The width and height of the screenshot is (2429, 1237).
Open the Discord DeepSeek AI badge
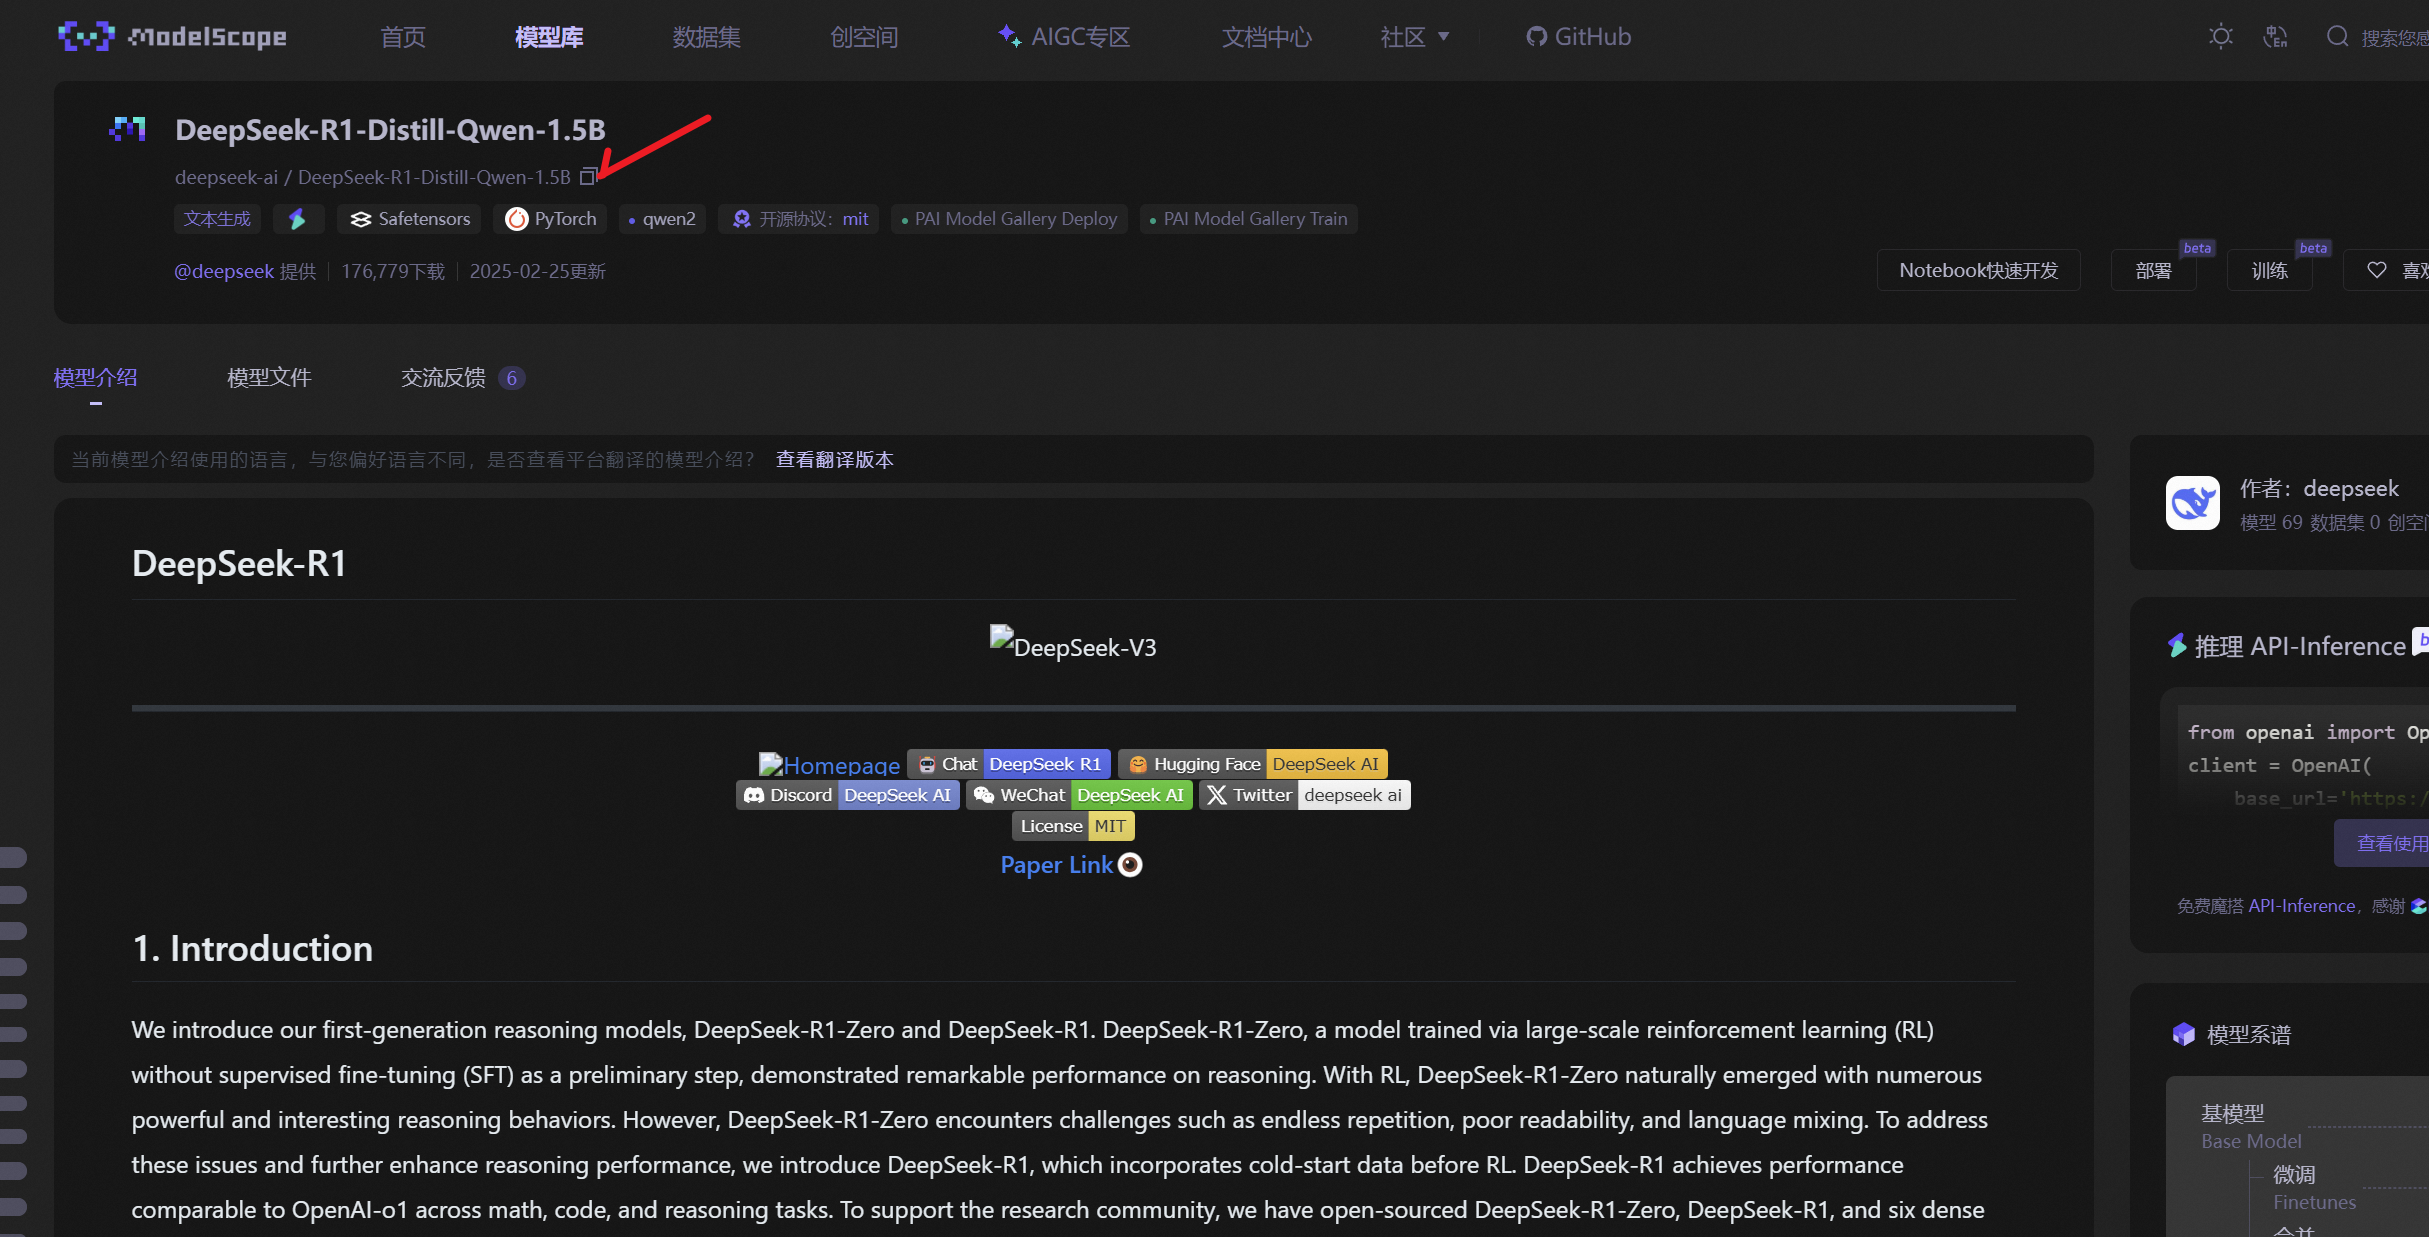(x=848, y=795)
